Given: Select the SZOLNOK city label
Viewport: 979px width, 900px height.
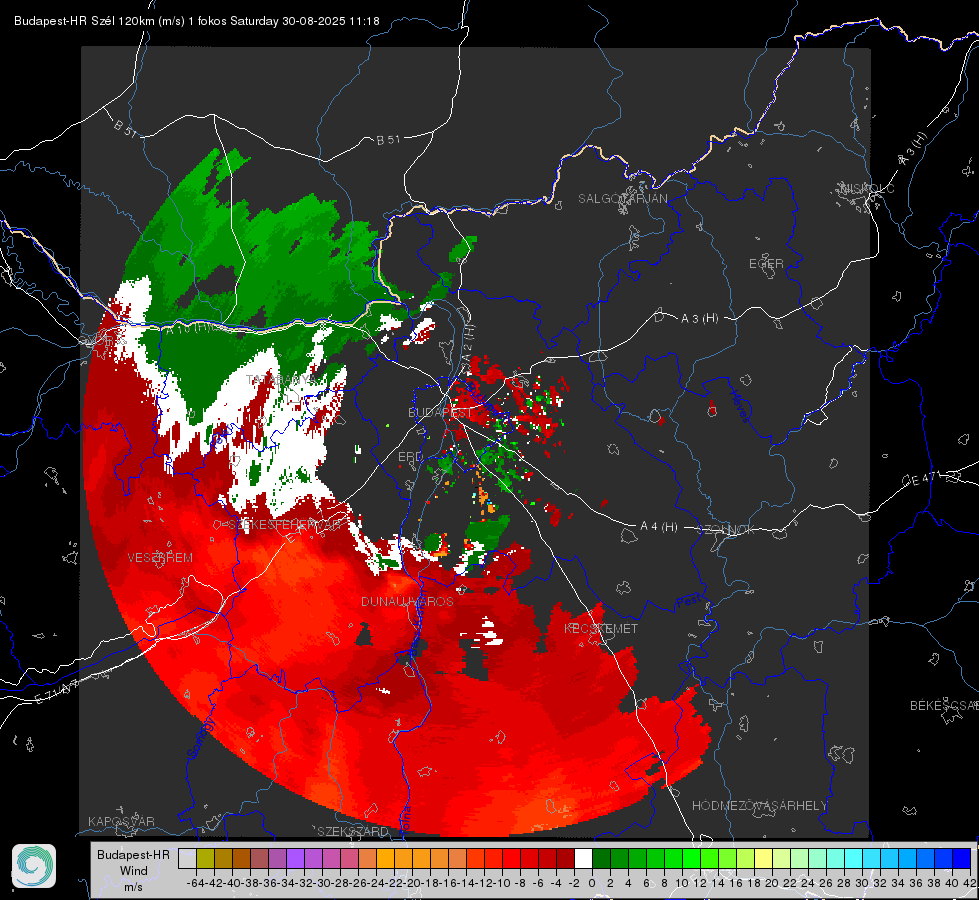Looking at the screenshot, I should [726, 530].
